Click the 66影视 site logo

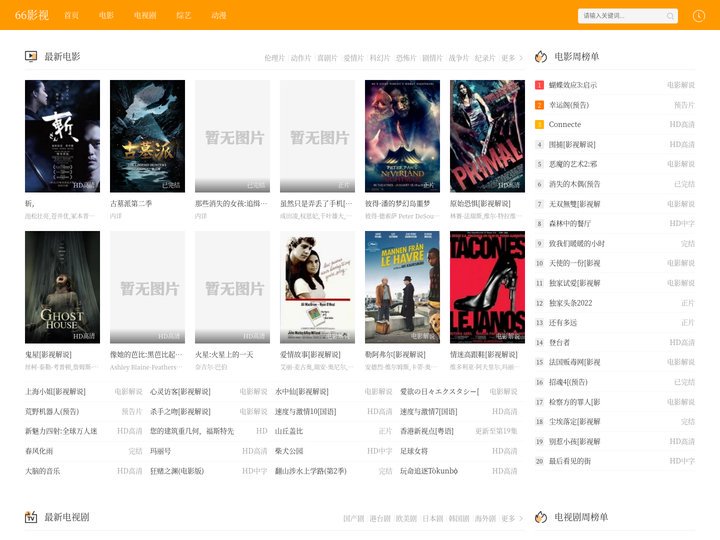32,15
